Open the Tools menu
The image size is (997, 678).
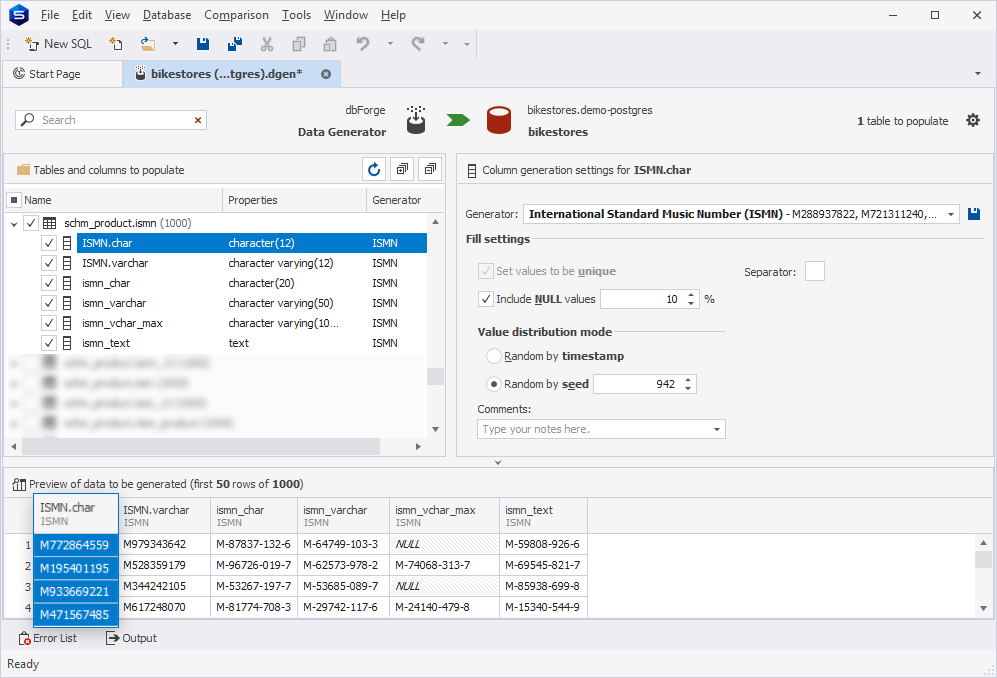point(296,15)
